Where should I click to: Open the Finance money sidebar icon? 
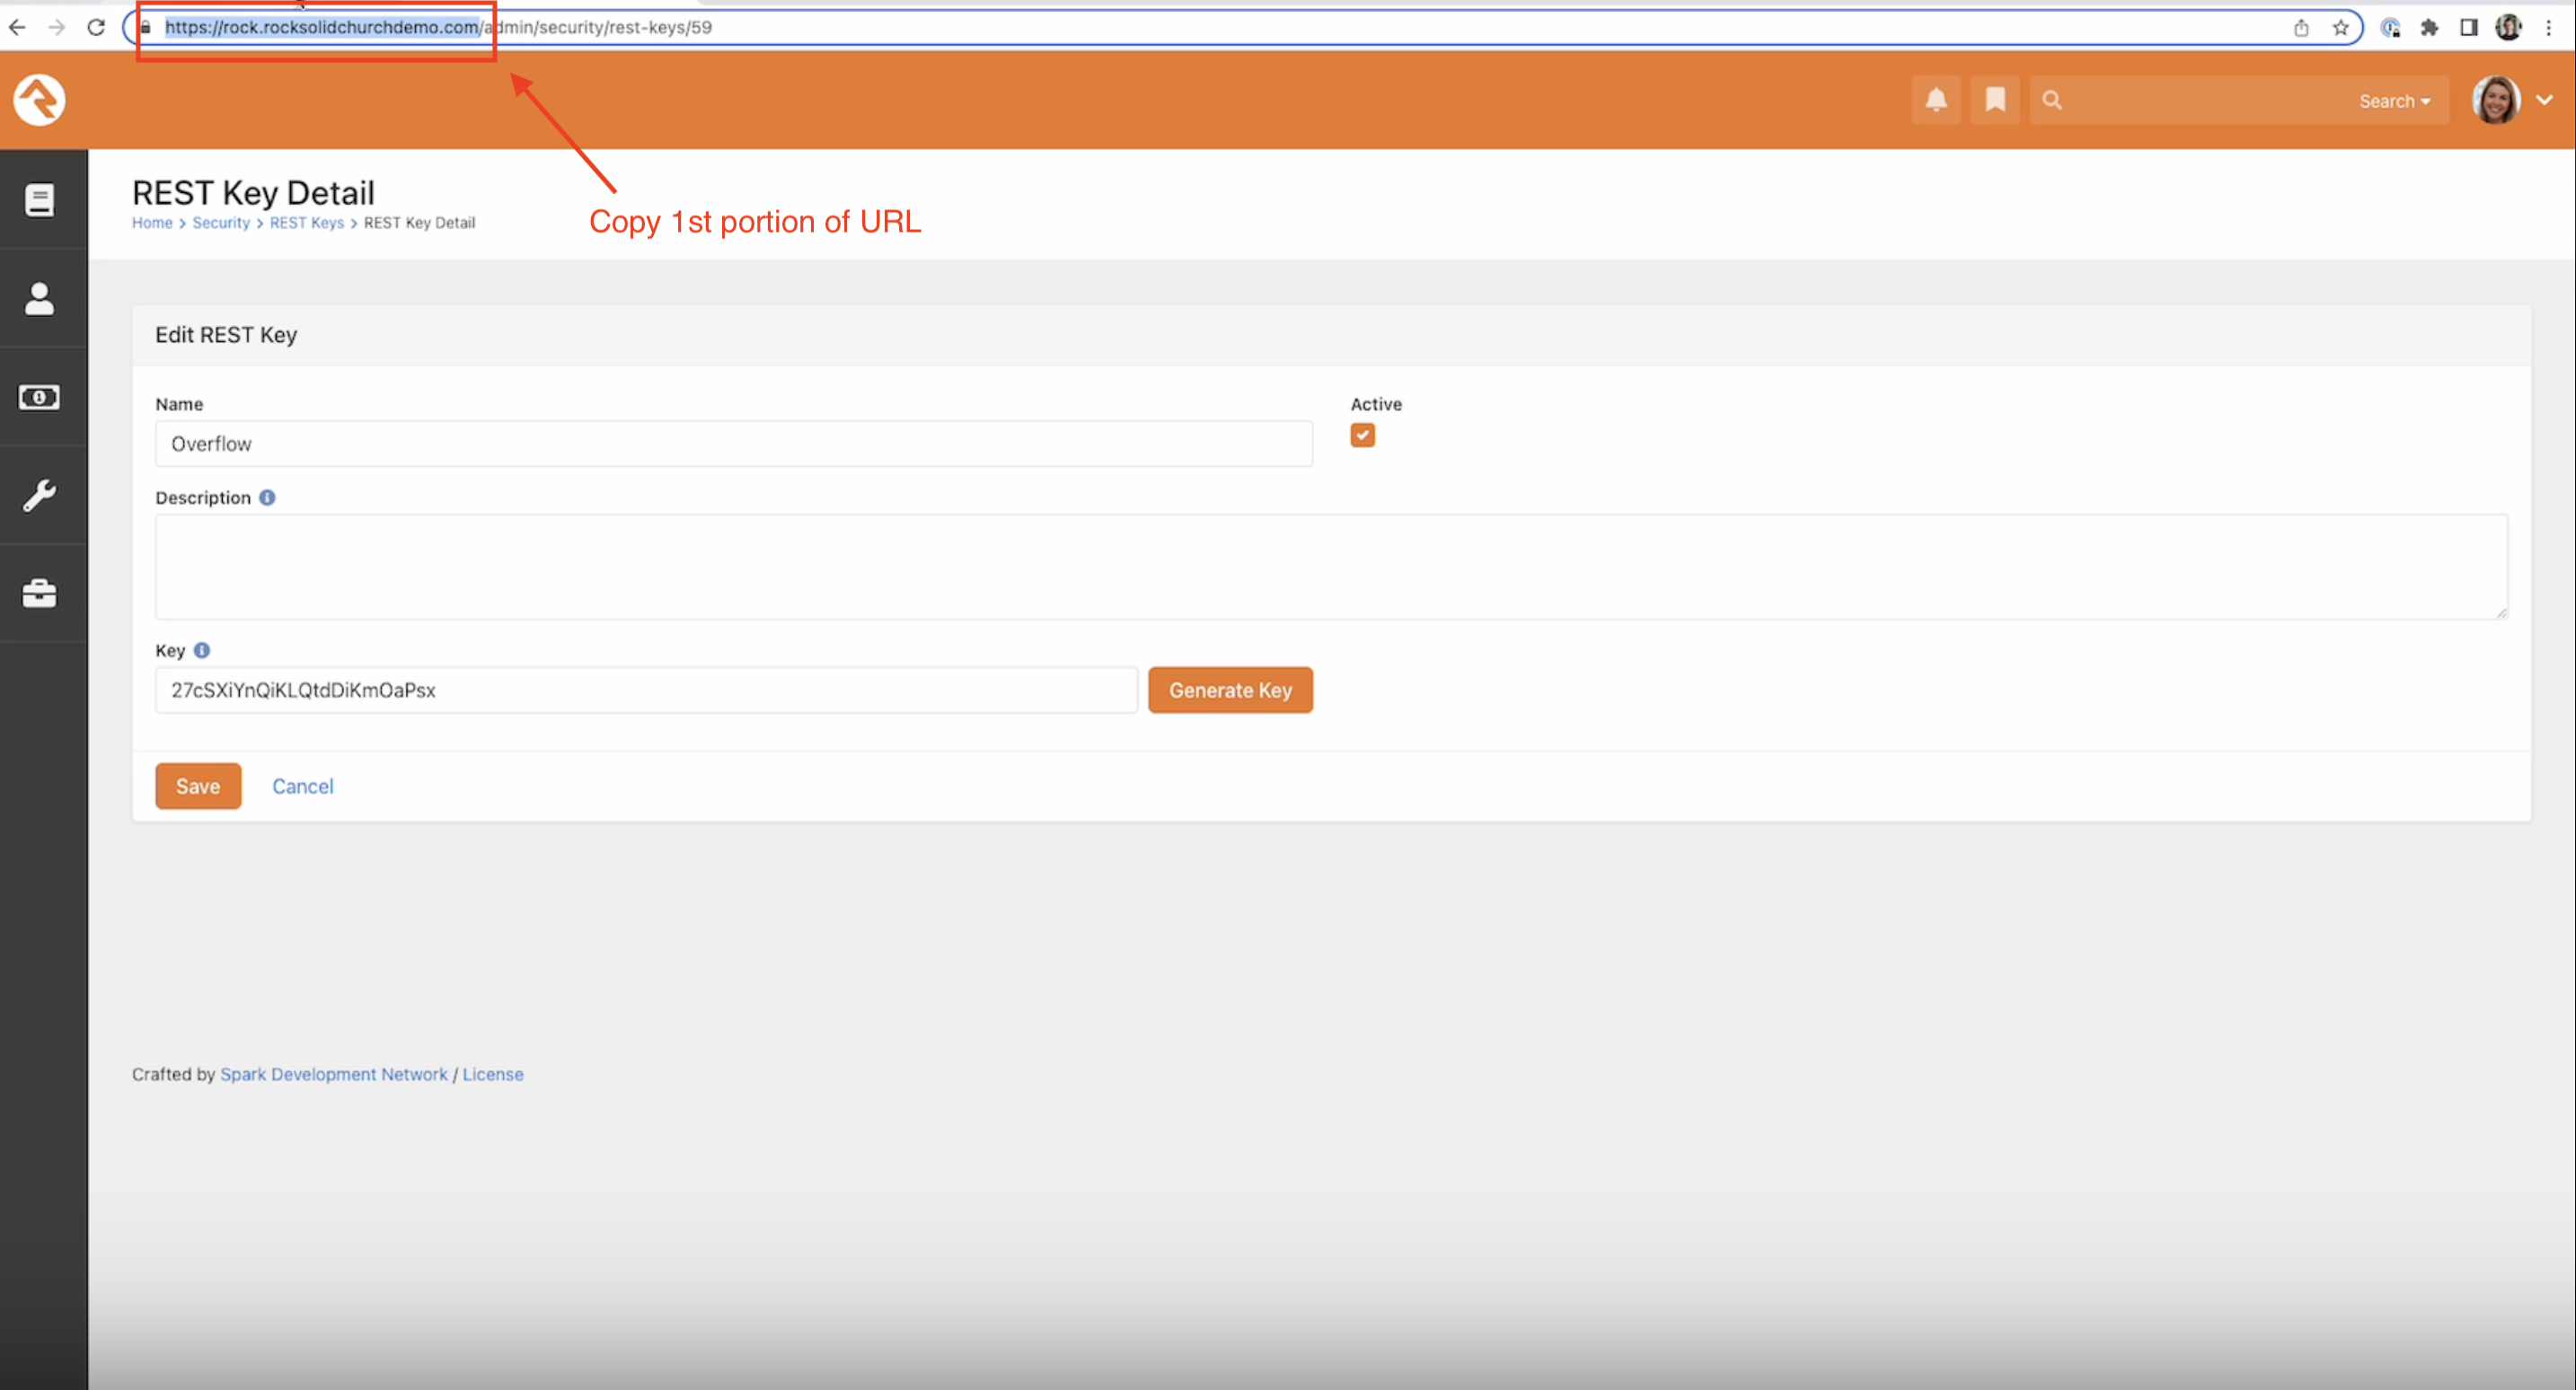(x=40, y=397)
